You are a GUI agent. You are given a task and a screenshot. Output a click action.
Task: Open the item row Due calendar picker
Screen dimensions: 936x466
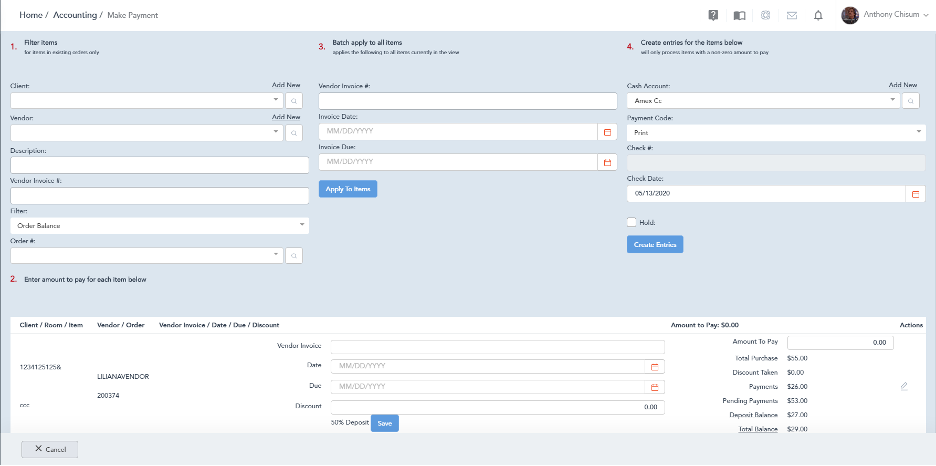tap(654, 387)
